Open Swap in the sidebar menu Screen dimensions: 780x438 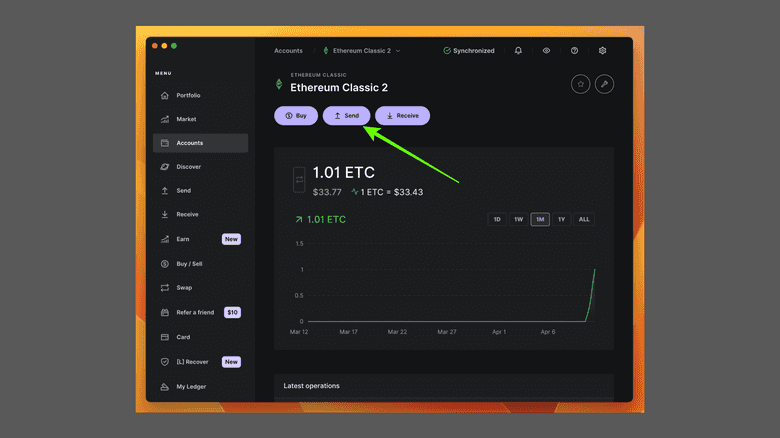[184, 288]
